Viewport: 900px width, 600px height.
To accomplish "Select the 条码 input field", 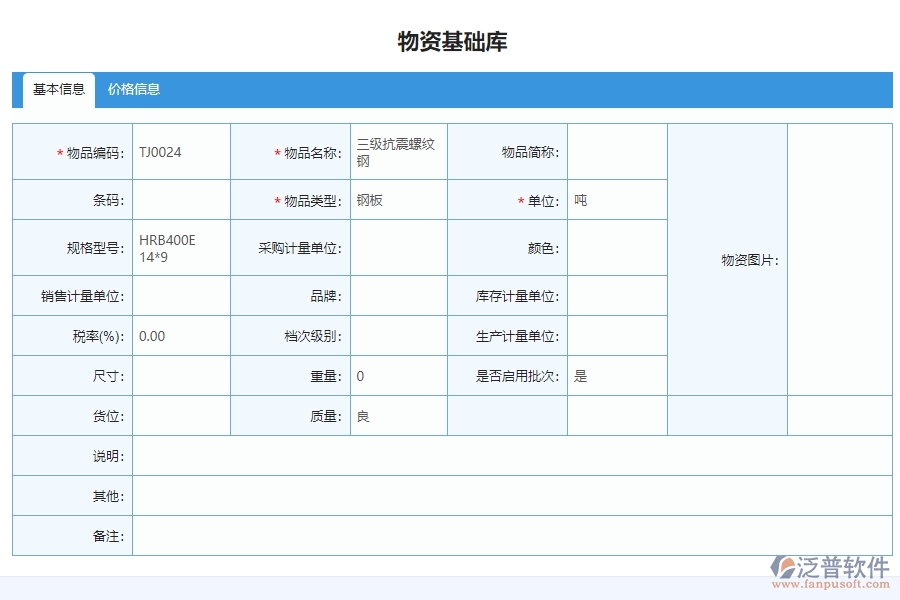I will (x=180, y=200).
